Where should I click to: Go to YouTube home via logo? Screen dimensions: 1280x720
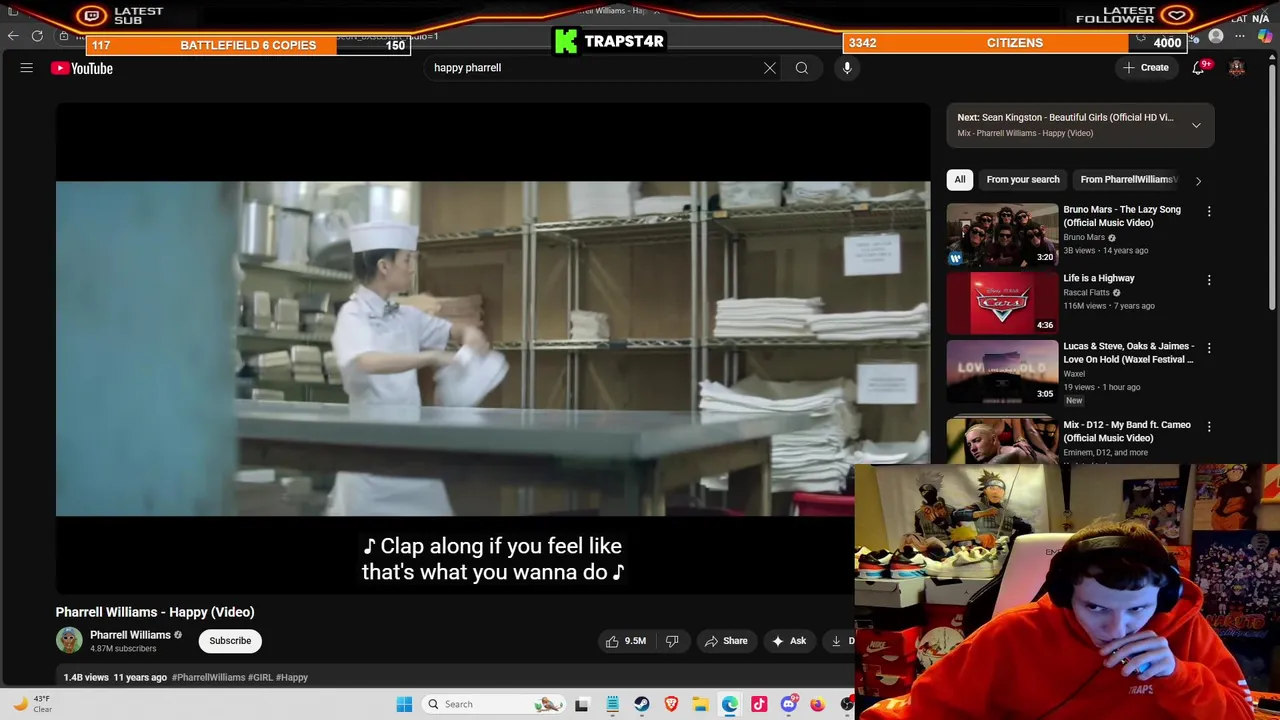pyautogui.click(x=82, y=68)
